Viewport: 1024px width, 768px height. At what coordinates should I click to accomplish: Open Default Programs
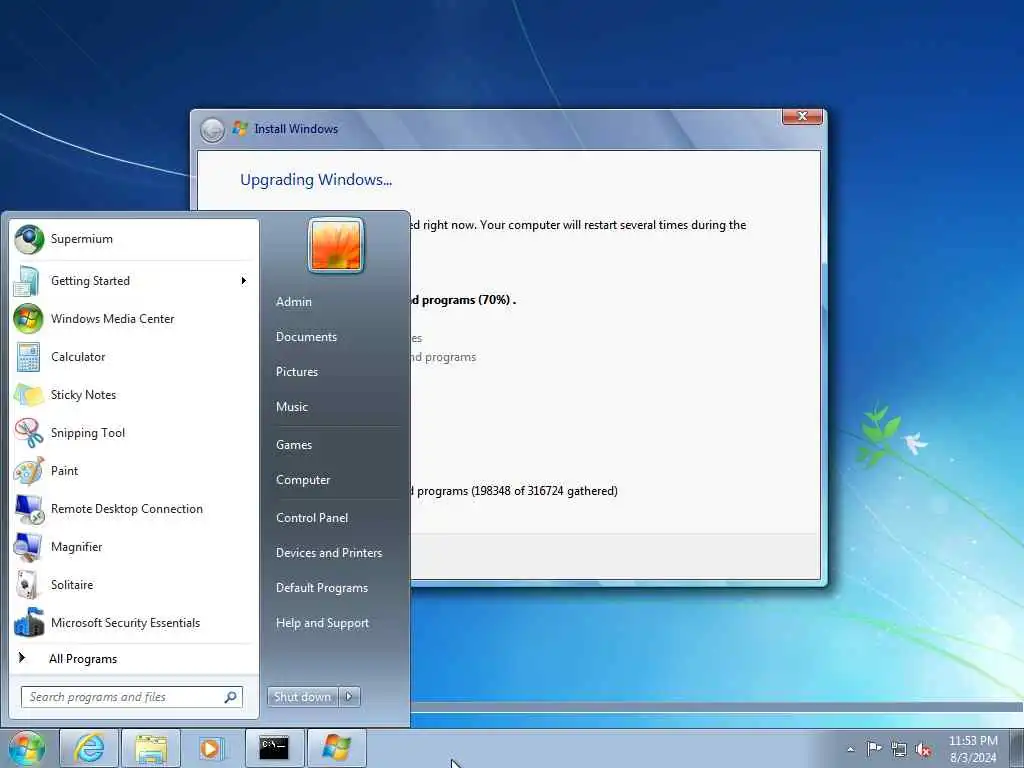[x=322, y=588]
